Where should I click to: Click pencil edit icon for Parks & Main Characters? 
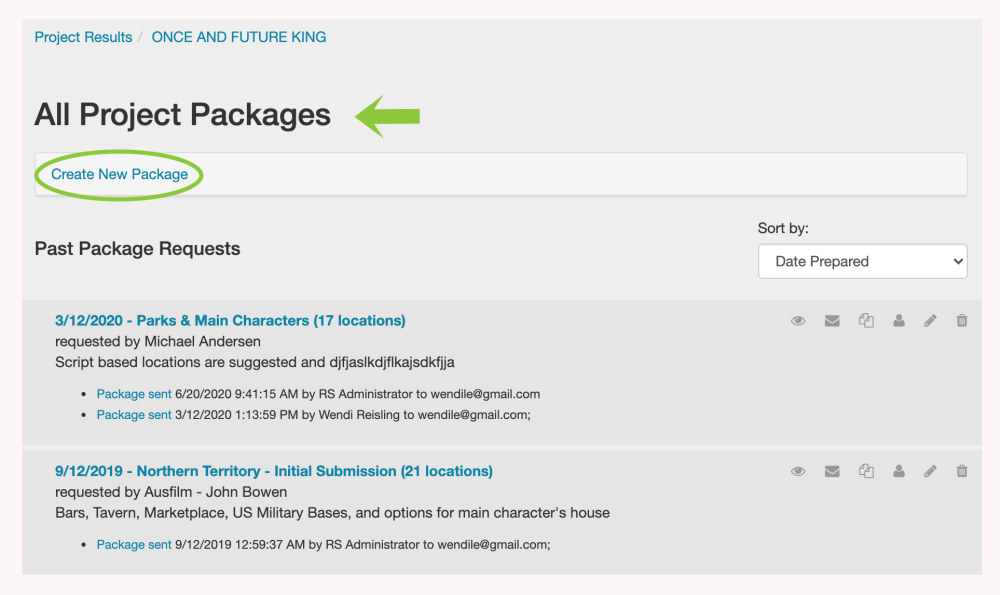pos(930,321)
